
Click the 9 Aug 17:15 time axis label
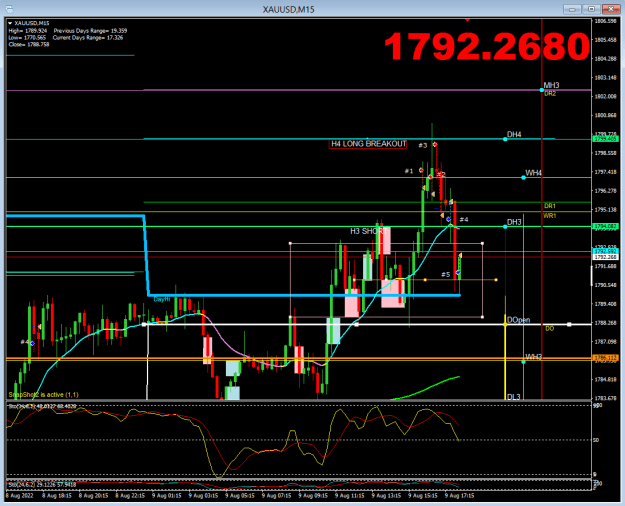pyautogui.click(x=460, y=496)
